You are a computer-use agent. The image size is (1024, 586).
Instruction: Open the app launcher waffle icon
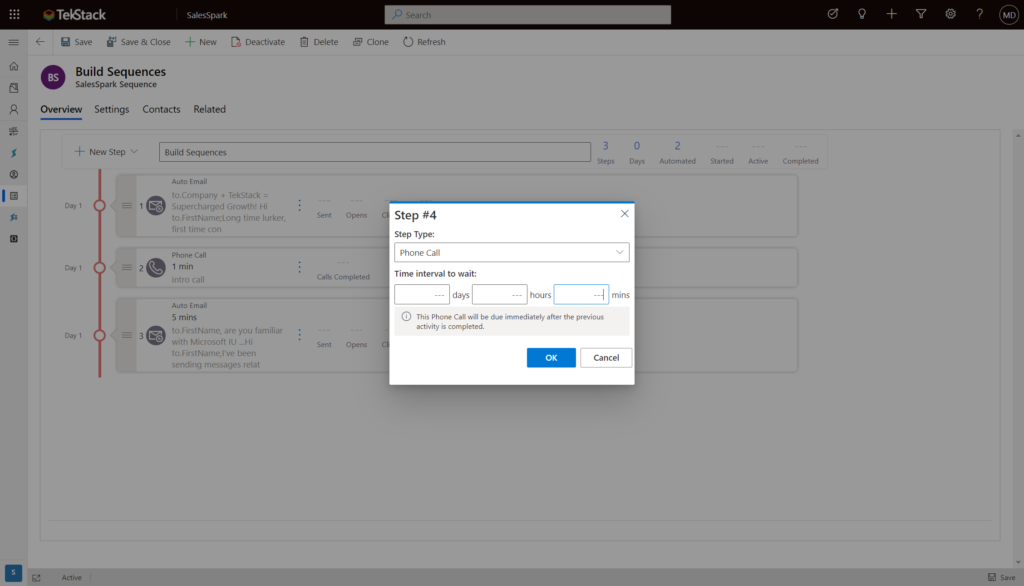coord(14,14)
